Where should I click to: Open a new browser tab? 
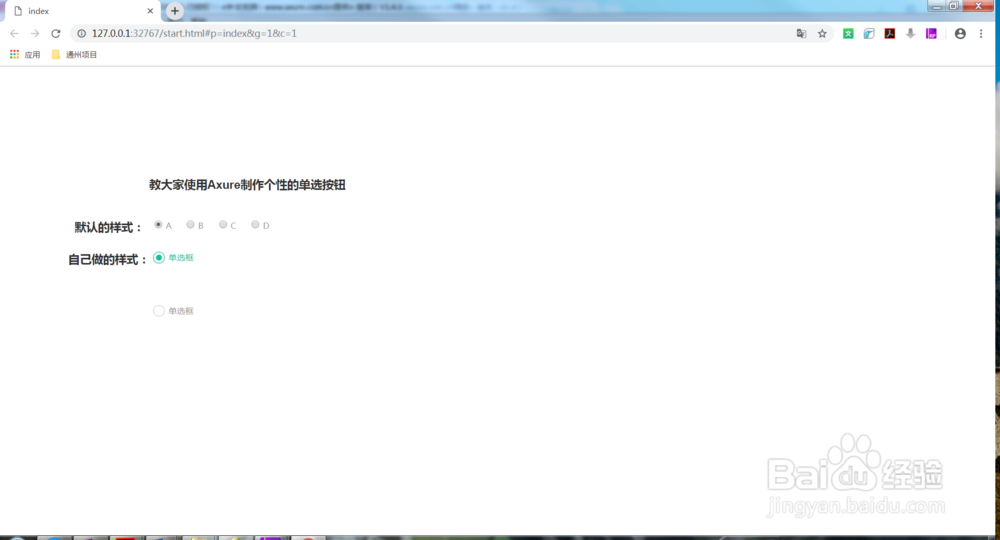pyautogui.click(x=175, y=11)
